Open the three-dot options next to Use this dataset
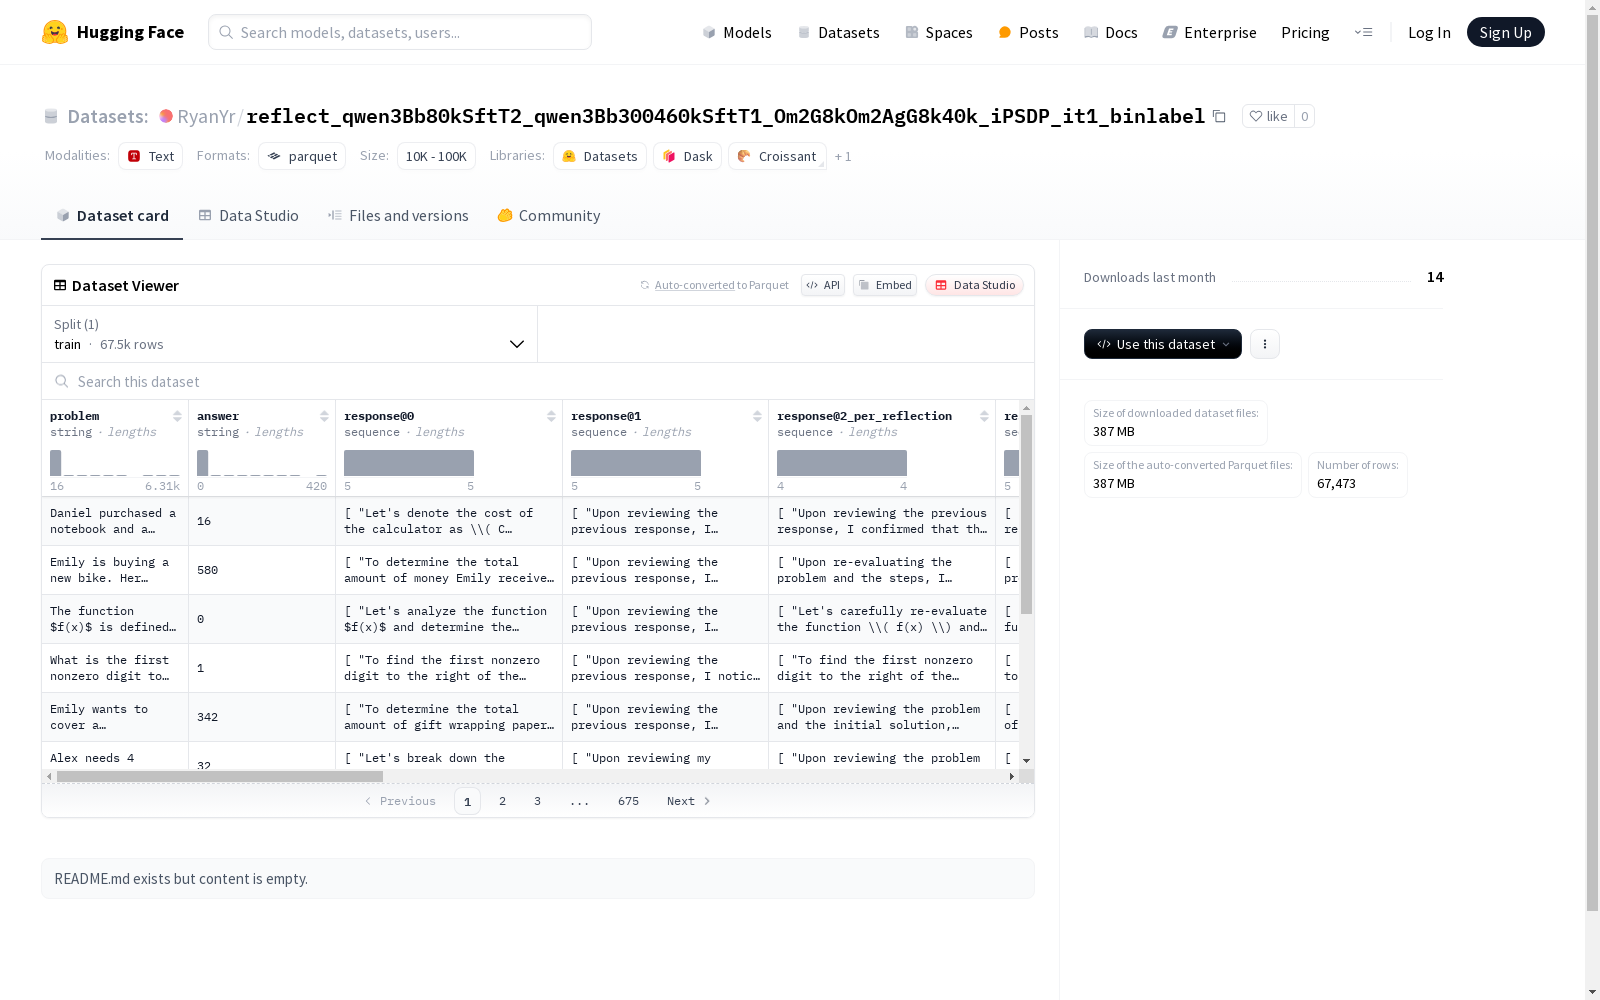 pos(1265,344)
